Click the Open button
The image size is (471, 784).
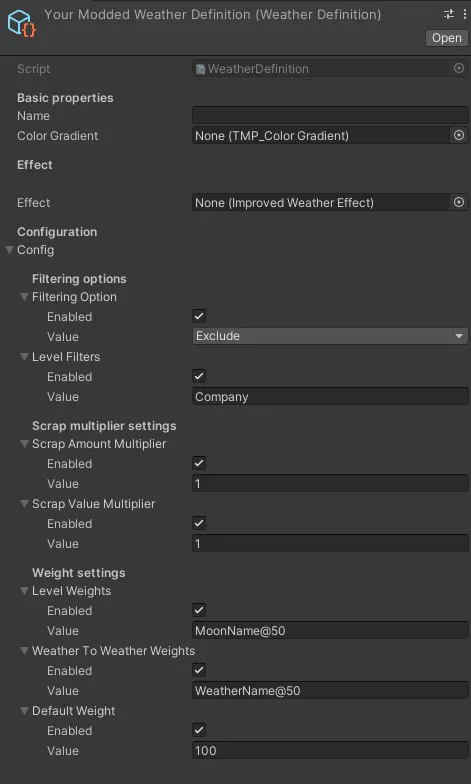pyautogui.click(x=446, y=38)
